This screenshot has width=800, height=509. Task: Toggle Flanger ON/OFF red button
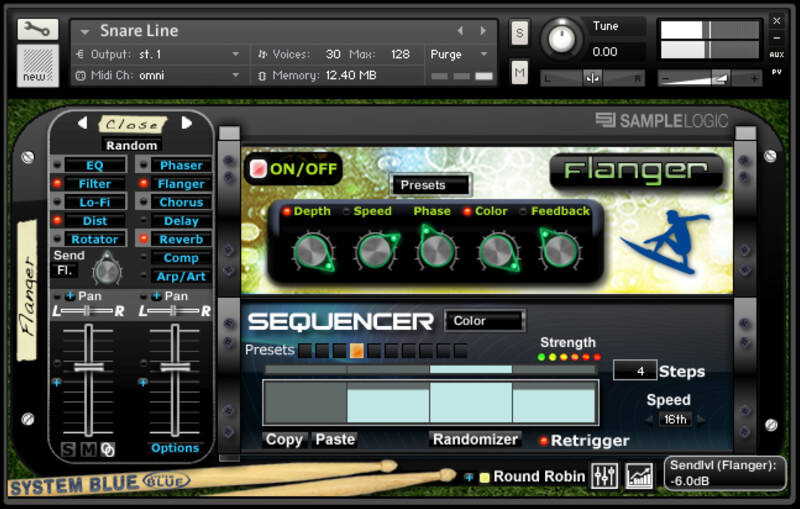[258, 169]
